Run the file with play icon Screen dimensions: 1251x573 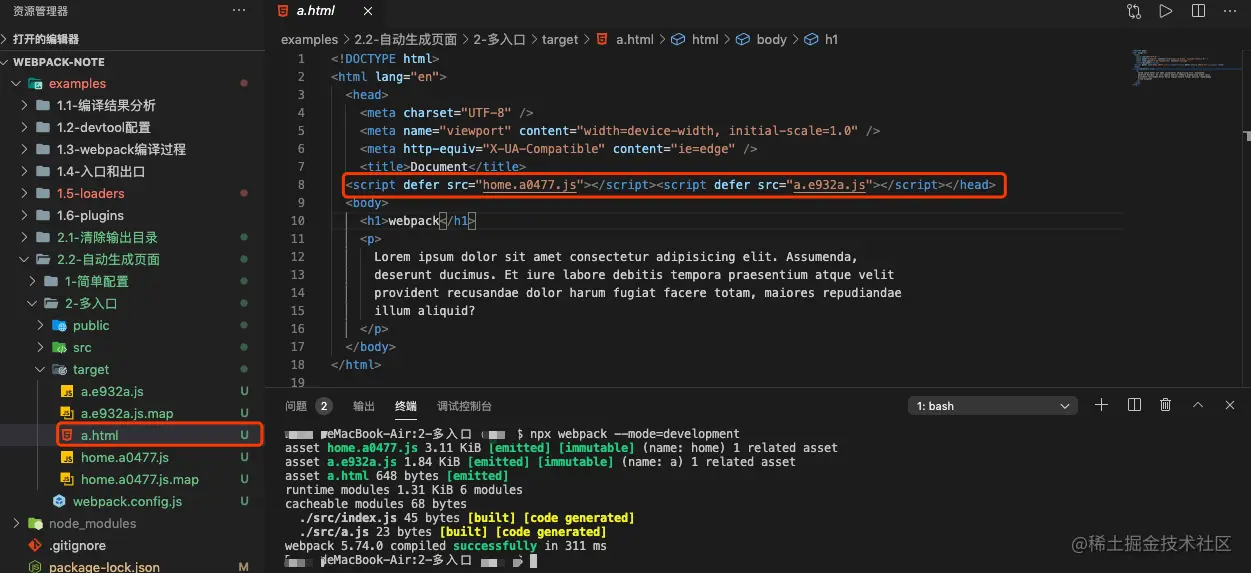(1165, 11)
